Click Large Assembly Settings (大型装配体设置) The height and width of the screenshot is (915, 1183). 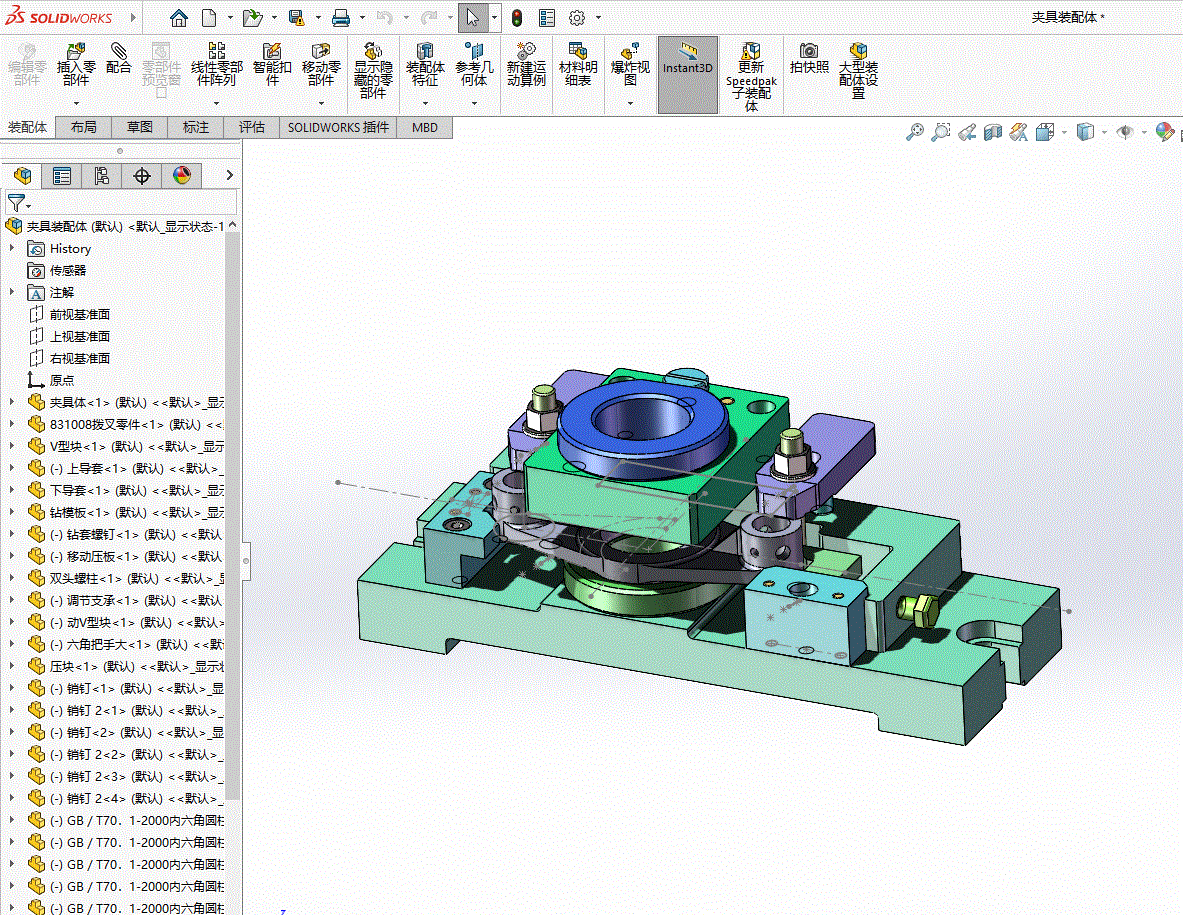858,71
